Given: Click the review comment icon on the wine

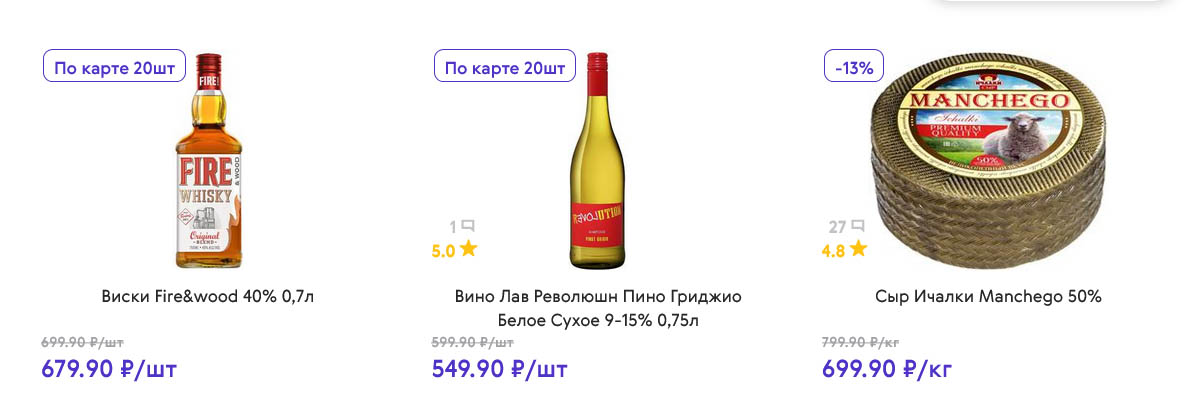Looking at the screenshot, I should [x=468, y=226].
